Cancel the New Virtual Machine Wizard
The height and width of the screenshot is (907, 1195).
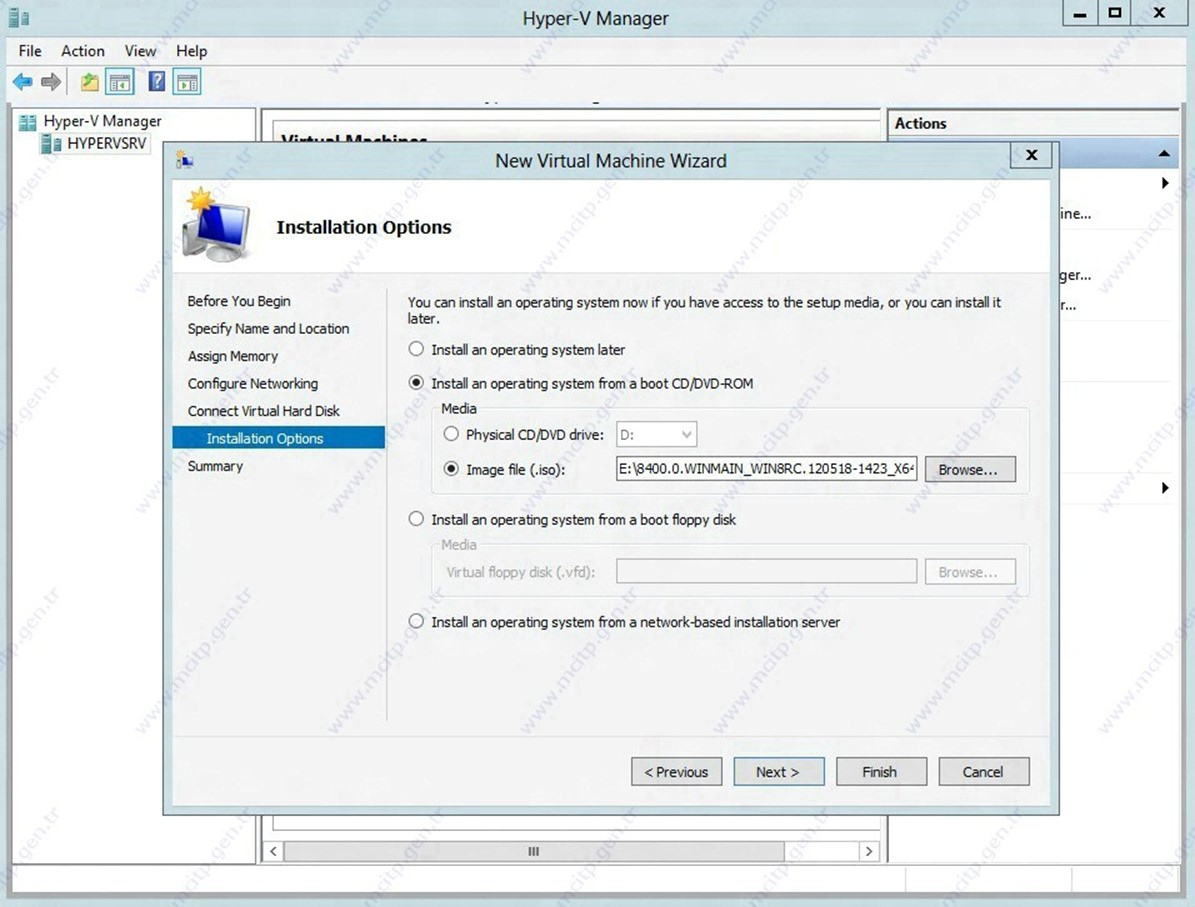(x=984, y=771)
